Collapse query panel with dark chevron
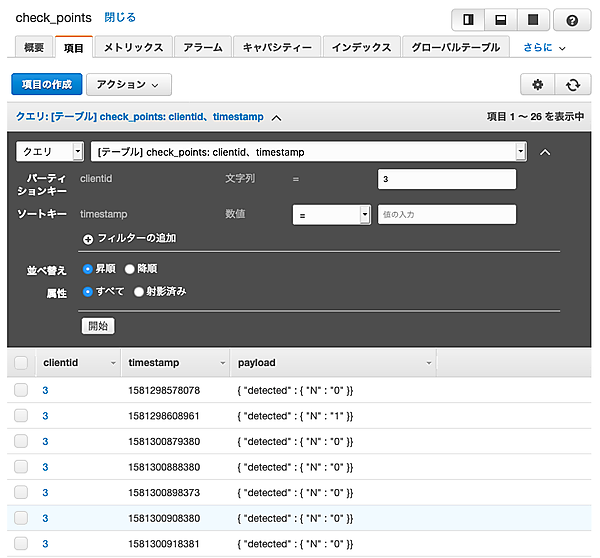Viewport: 600px width, 558px height. (x=545, y=152)
